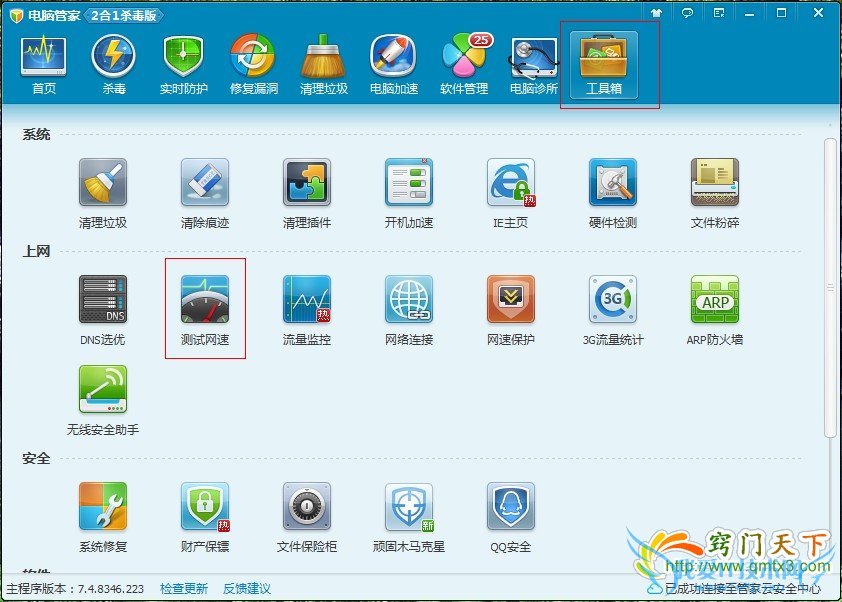Go to the 修复漏洞 tab
Screen dimensions: 842x602
click(253, 66)
